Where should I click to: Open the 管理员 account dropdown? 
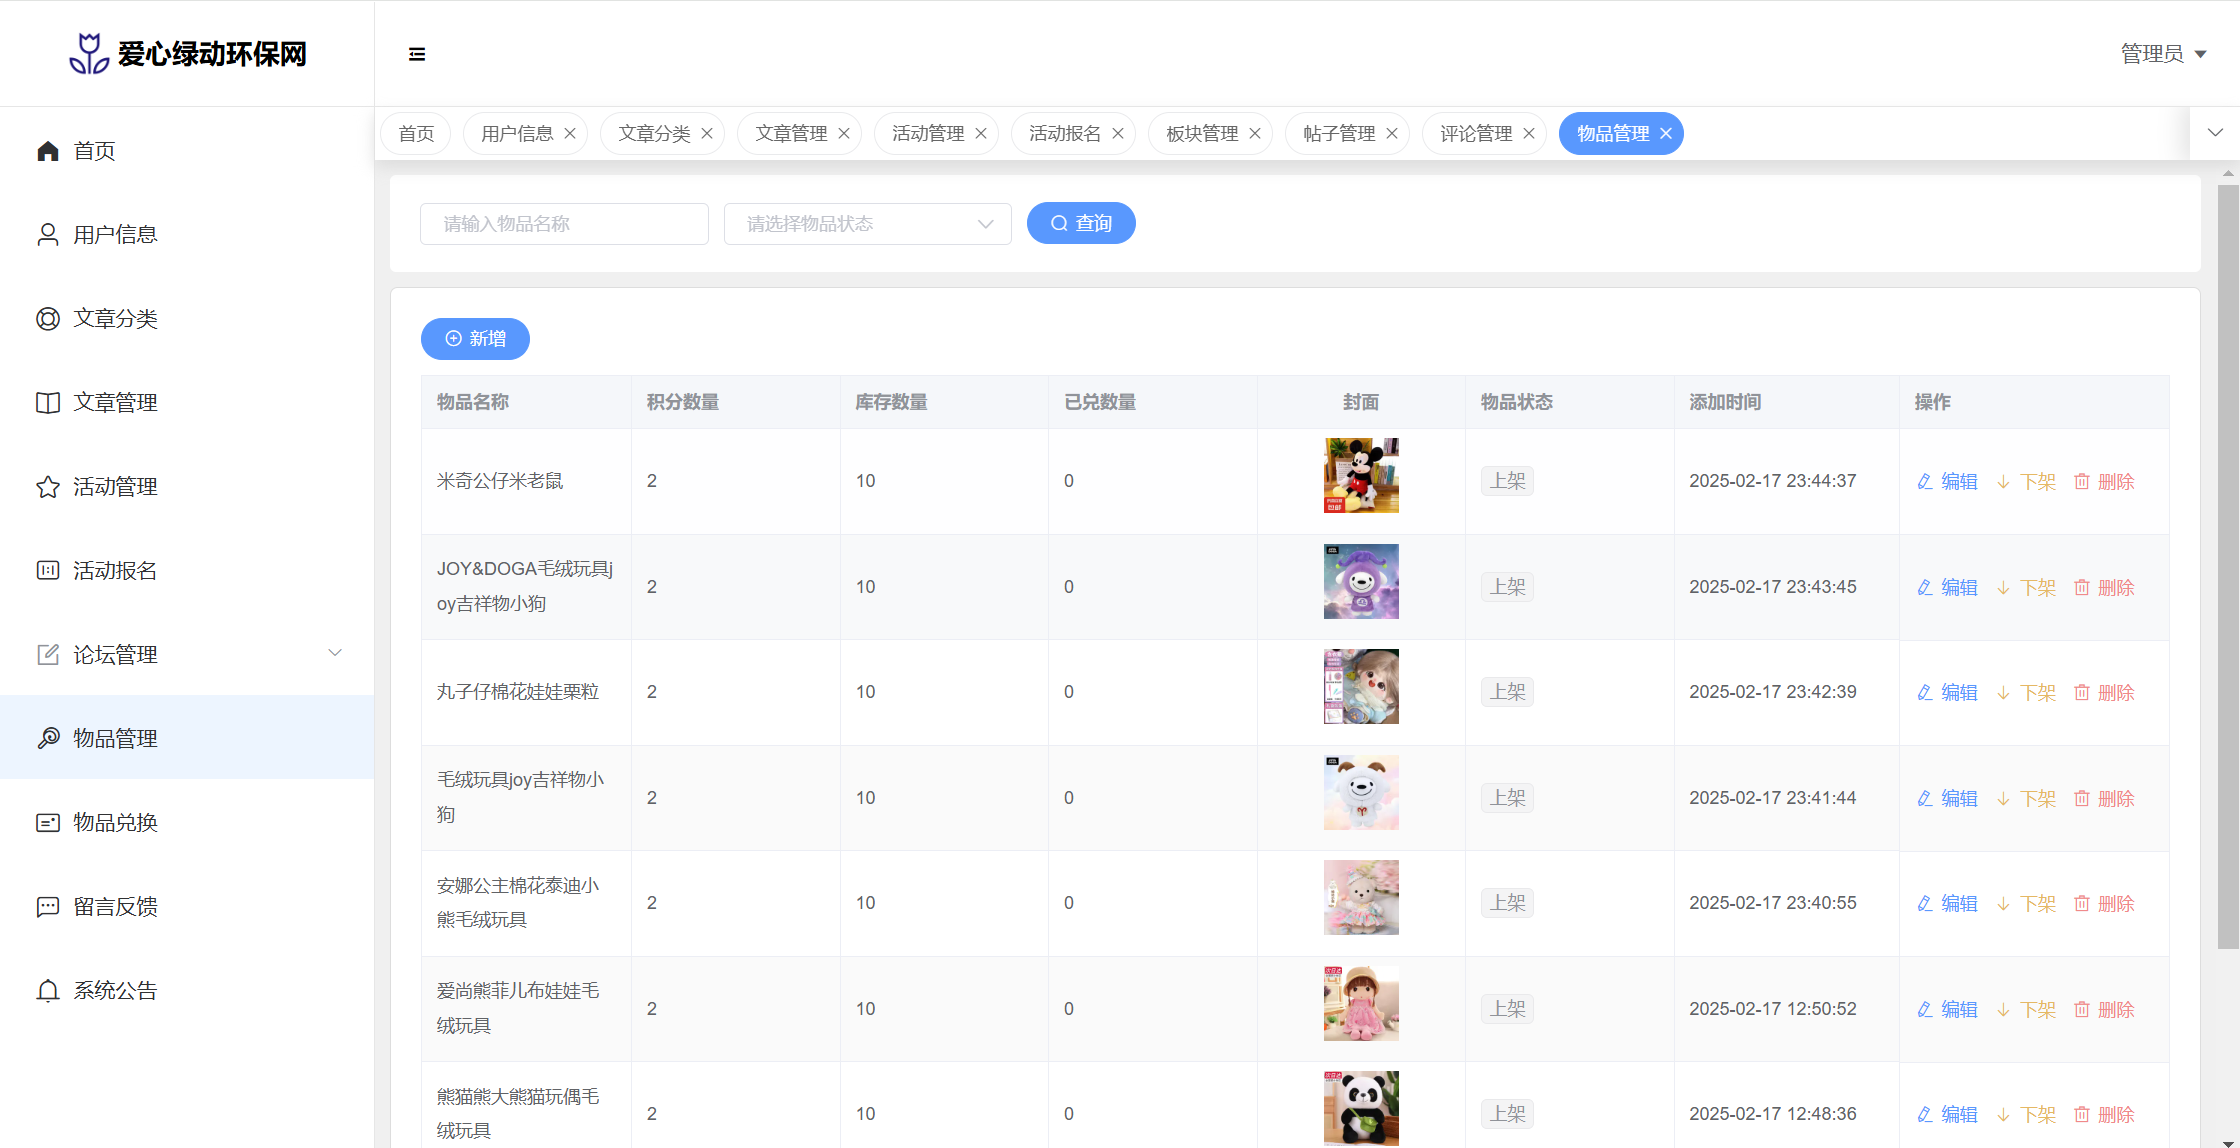(x=2164, y=54)
